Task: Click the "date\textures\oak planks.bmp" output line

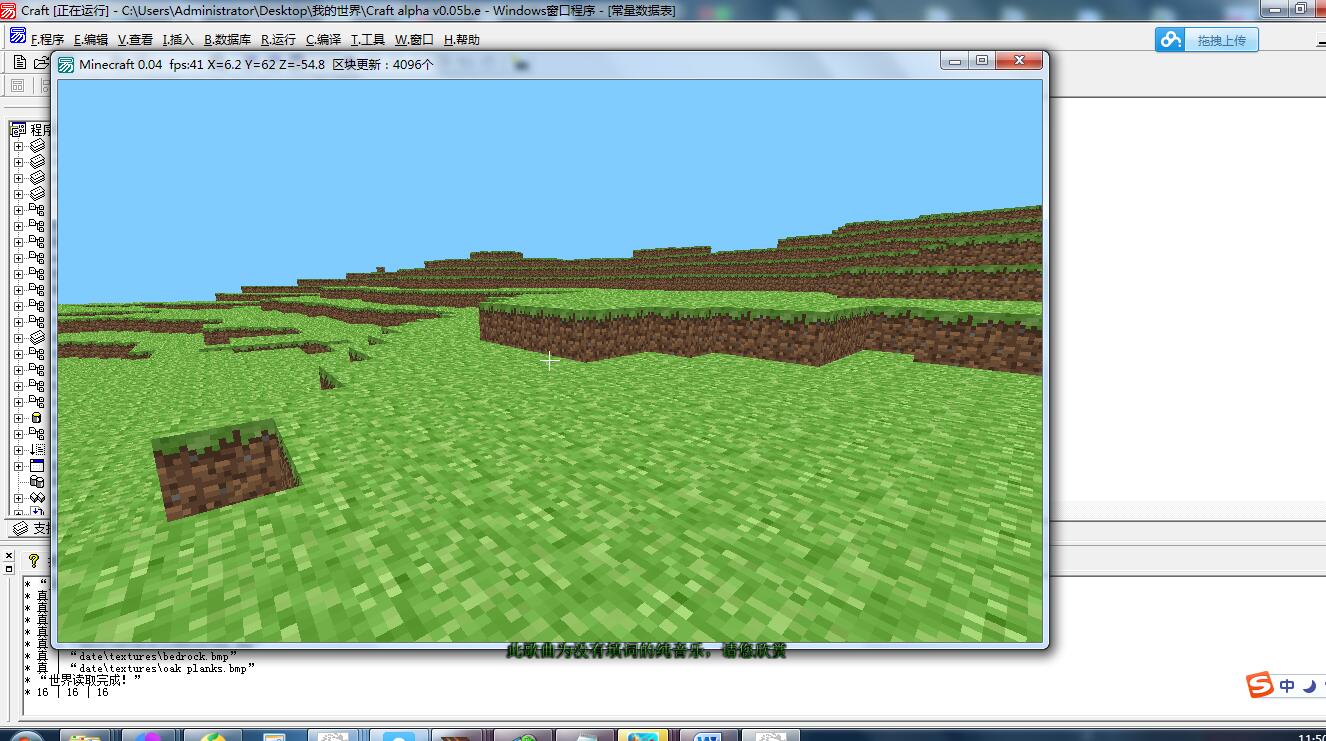Action: tap(161, 668)
